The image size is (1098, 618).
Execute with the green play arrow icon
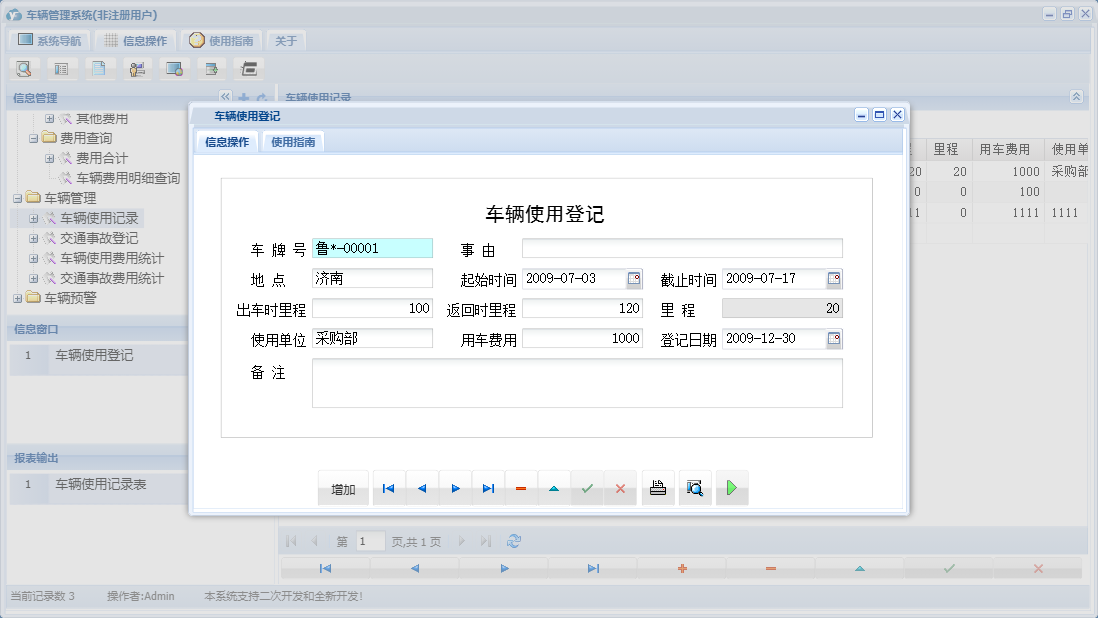[732, 488]
